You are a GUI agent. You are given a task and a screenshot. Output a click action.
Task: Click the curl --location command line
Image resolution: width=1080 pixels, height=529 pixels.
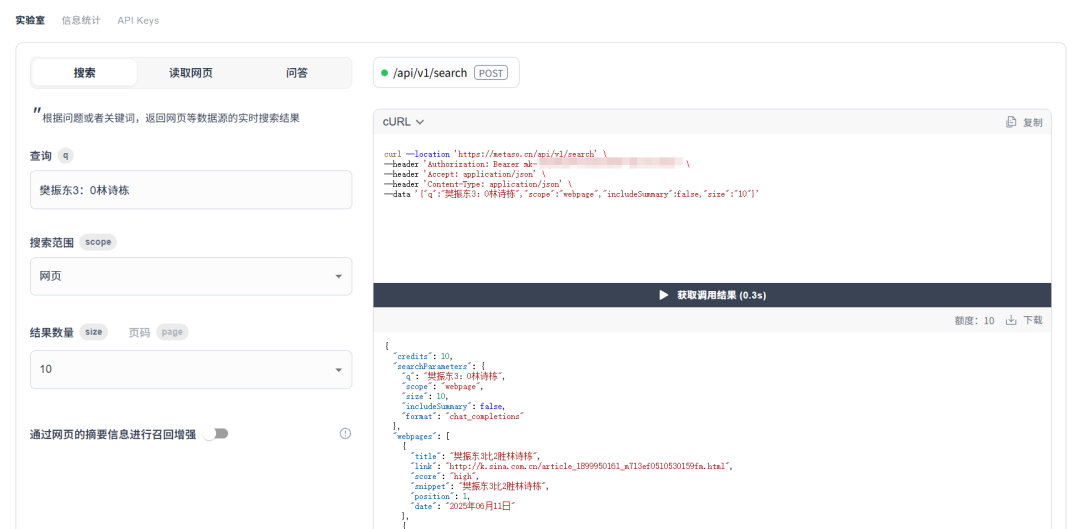pyautogui.click(x=495, y=154)
